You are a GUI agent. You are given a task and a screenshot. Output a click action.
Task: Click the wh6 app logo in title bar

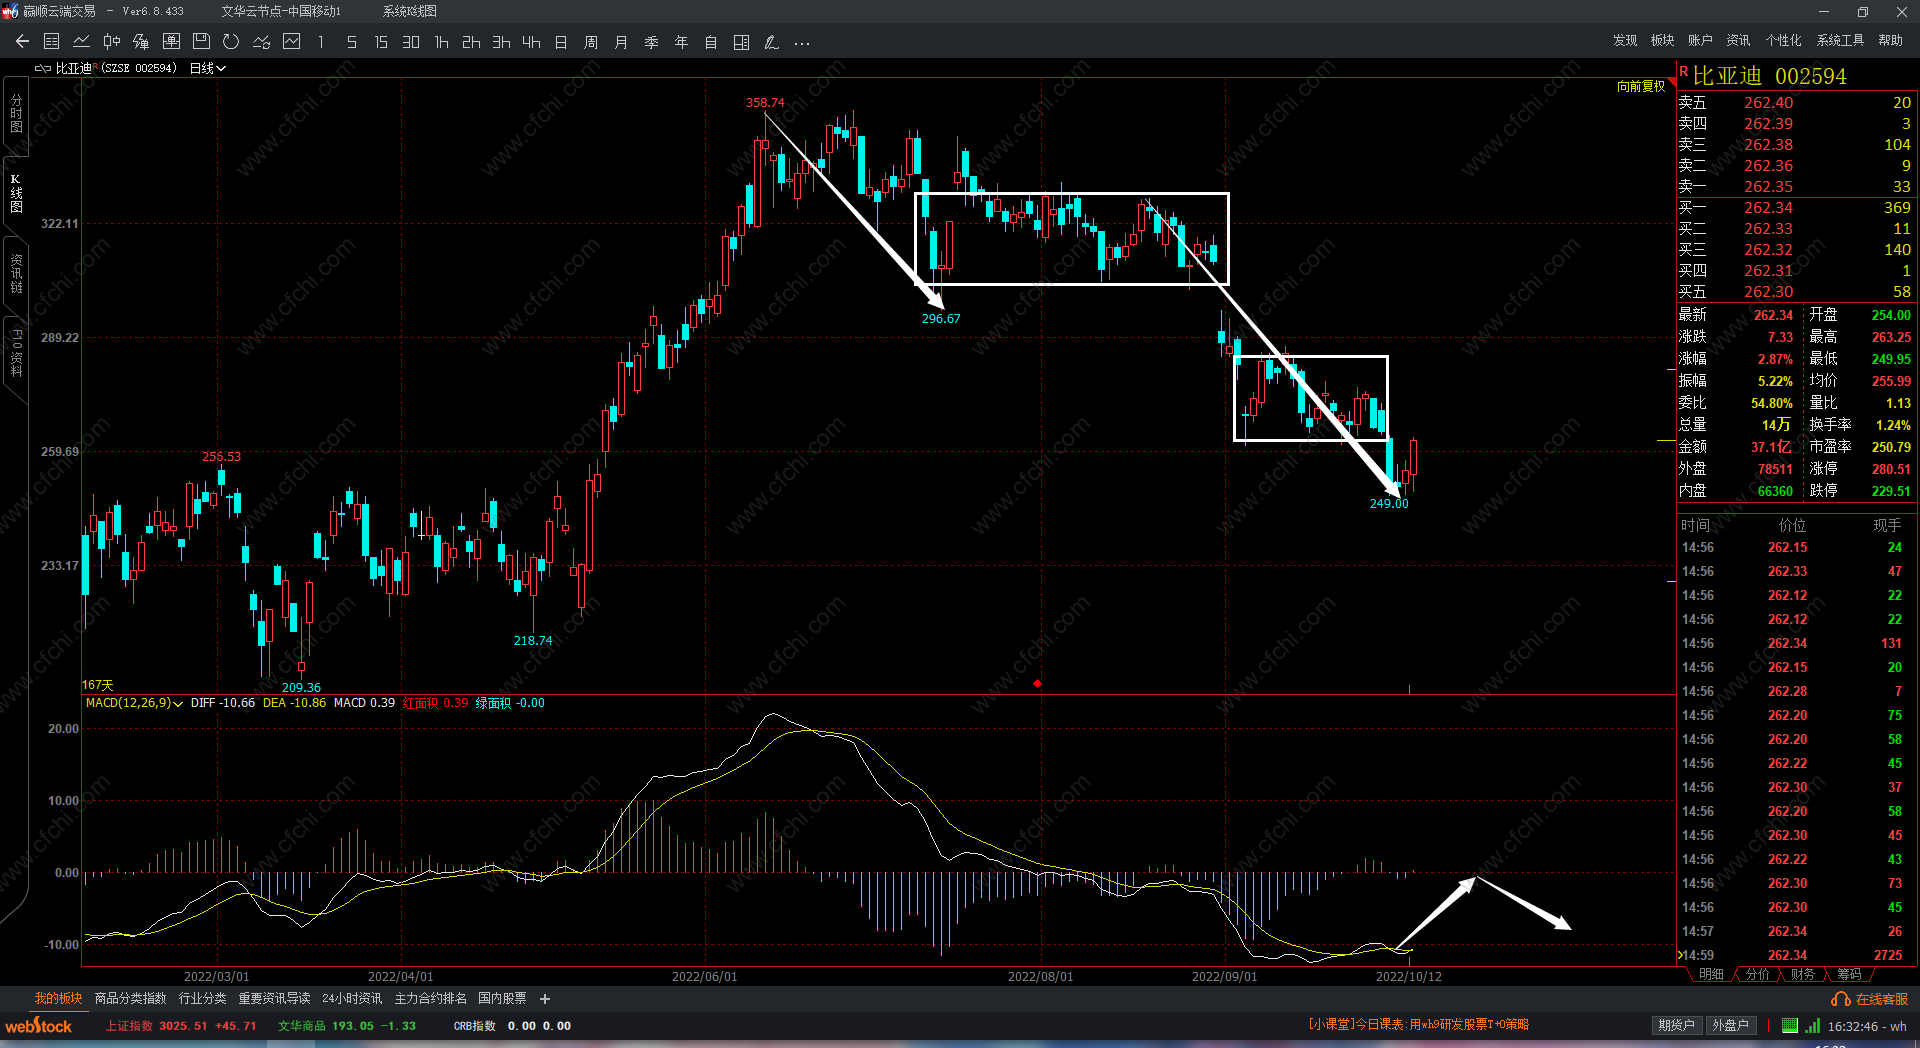coord(10,11)
